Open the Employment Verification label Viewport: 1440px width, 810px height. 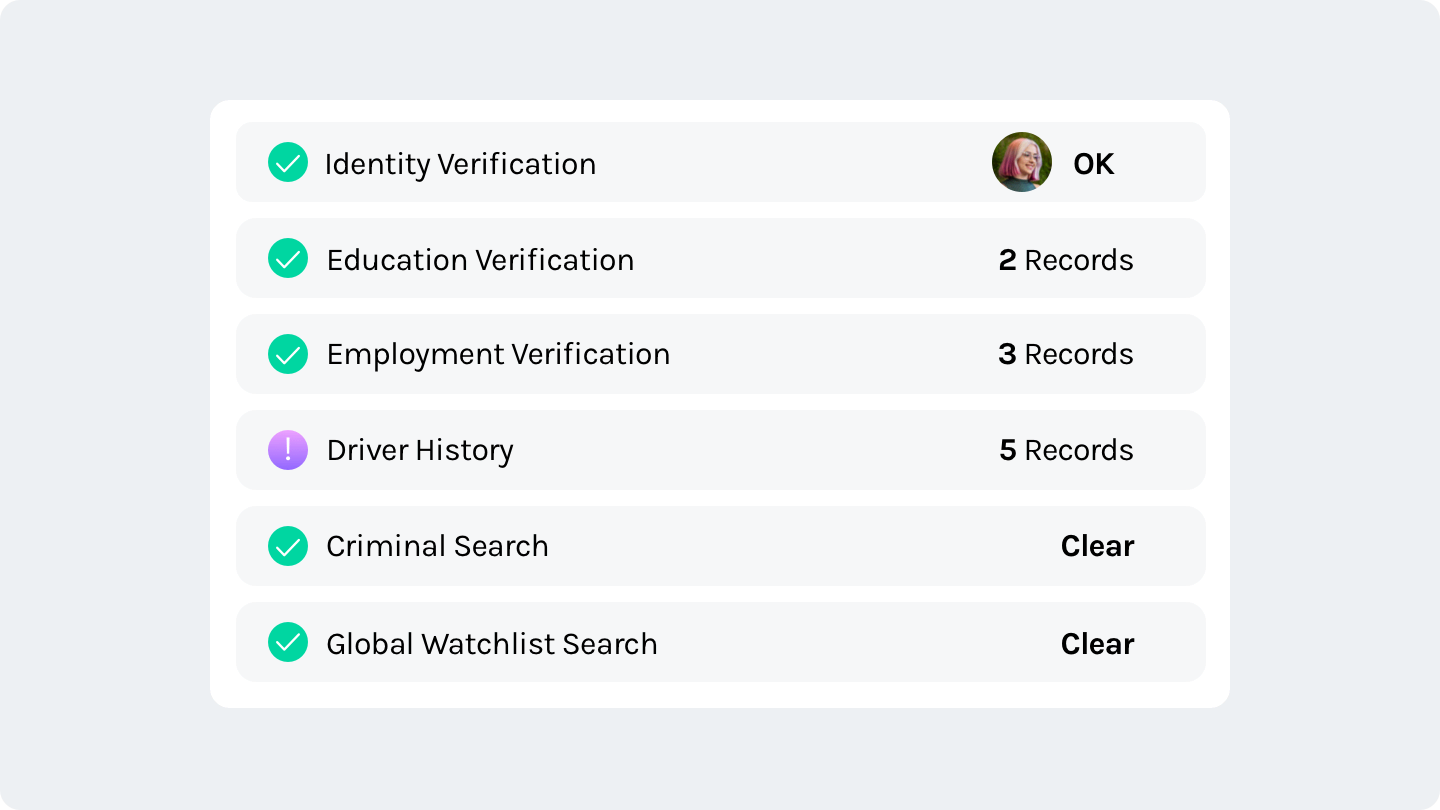498,355
